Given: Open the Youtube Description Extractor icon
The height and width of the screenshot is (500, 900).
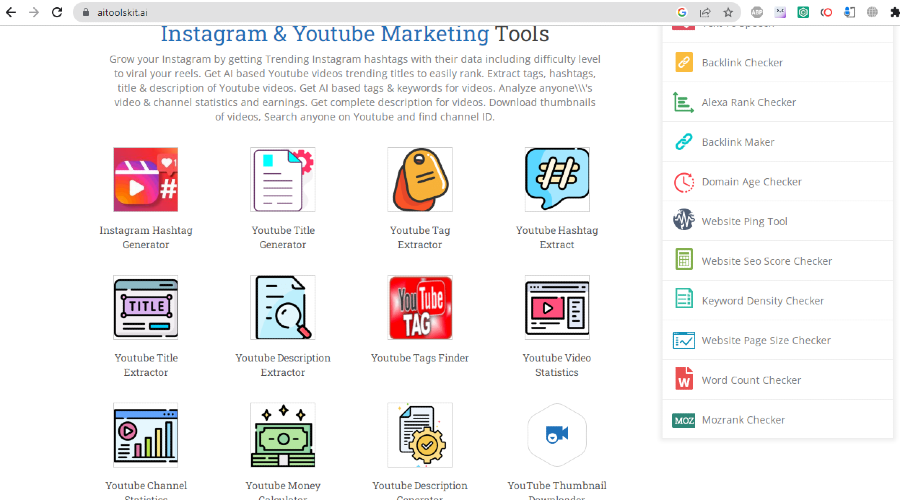Looking at the screenshot, I should pos(283,307).
